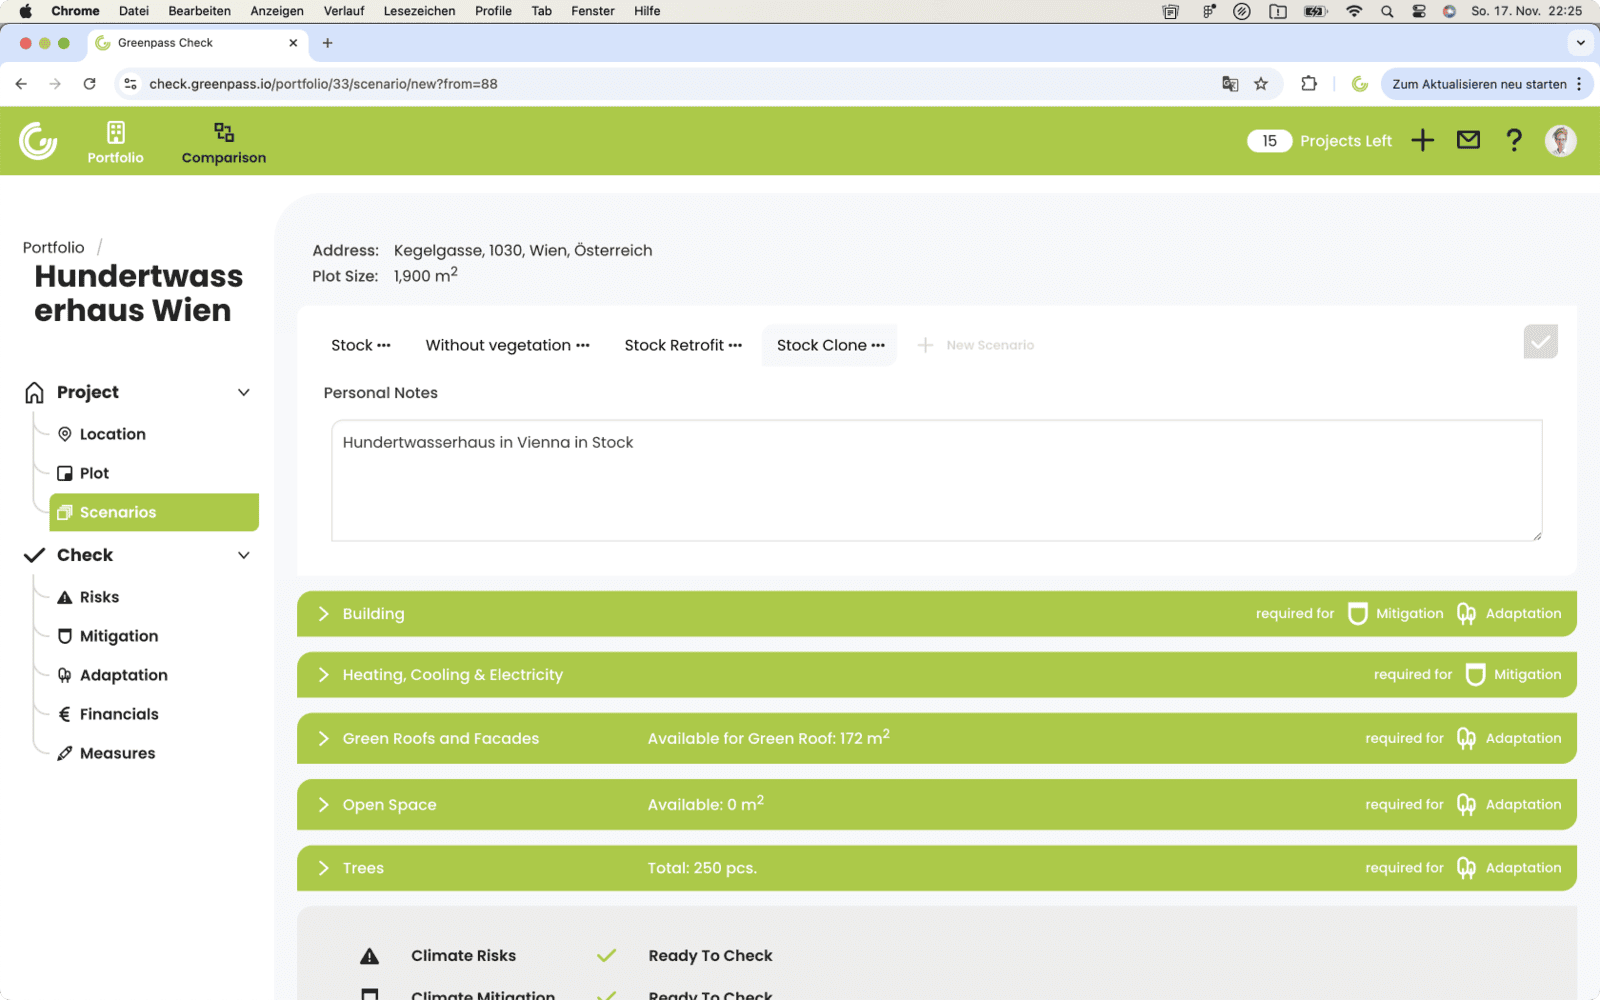The width and height of the screenshot is (1600, 1000).
Task: Click Mitigation shield icon in Building row
Action: [1357, 614]
